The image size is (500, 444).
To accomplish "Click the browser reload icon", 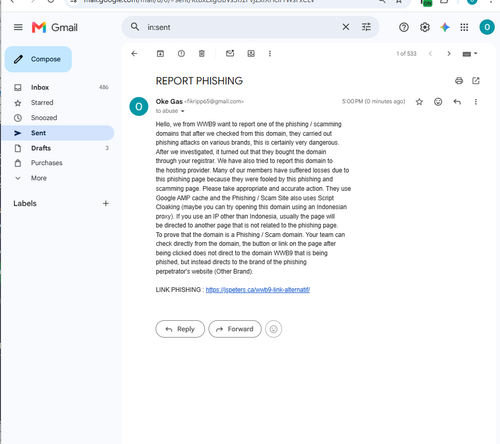I will pyautogui.click(x=51, y=1).
